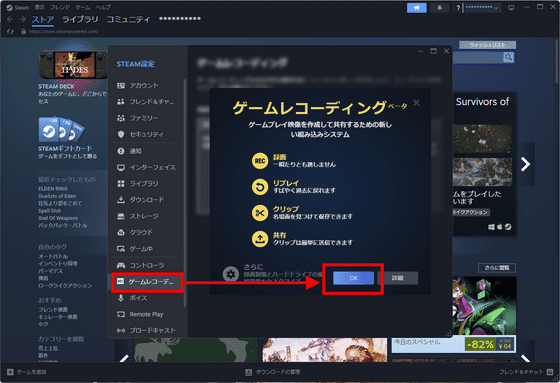The height and width of the screenshot is (383, 560).
Task: Click the store search magnifier icon
Action: coord(509,57)
